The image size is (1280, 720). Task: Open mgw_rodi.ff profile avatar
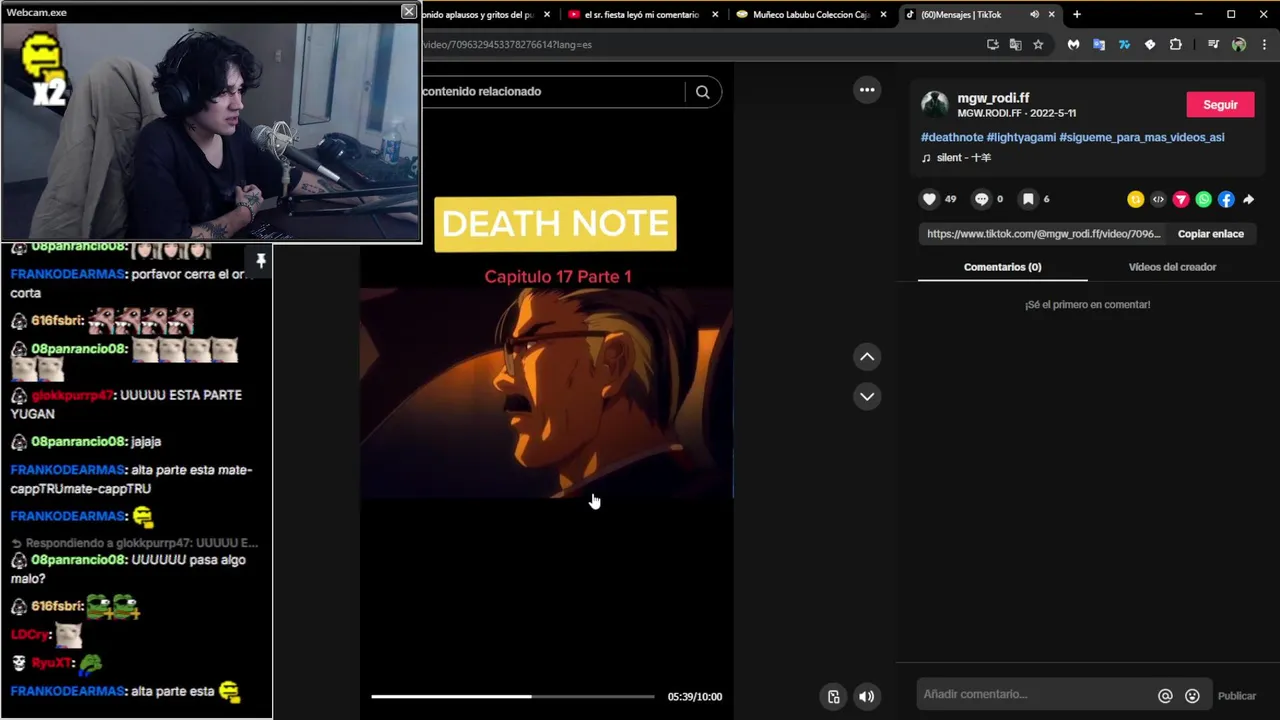(x=935, y=105)
